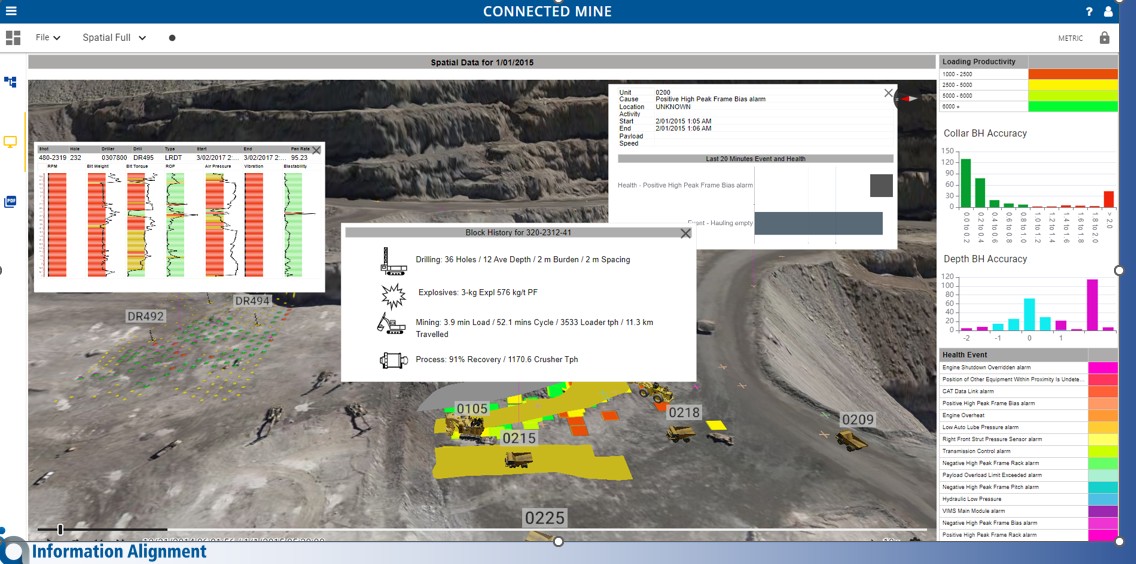Open the help question mark
The width and height of the screenshot is (1136, 564).
pyautogui.click(x=1090, y=12)
